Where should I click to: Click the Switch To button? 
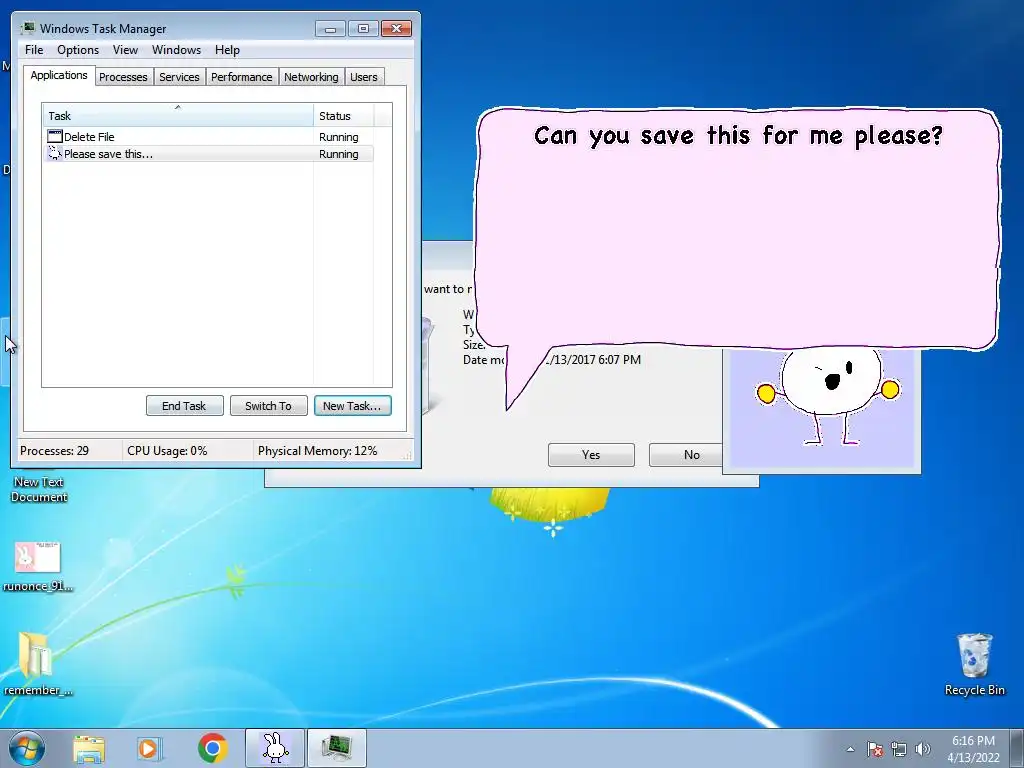[268, 406]
